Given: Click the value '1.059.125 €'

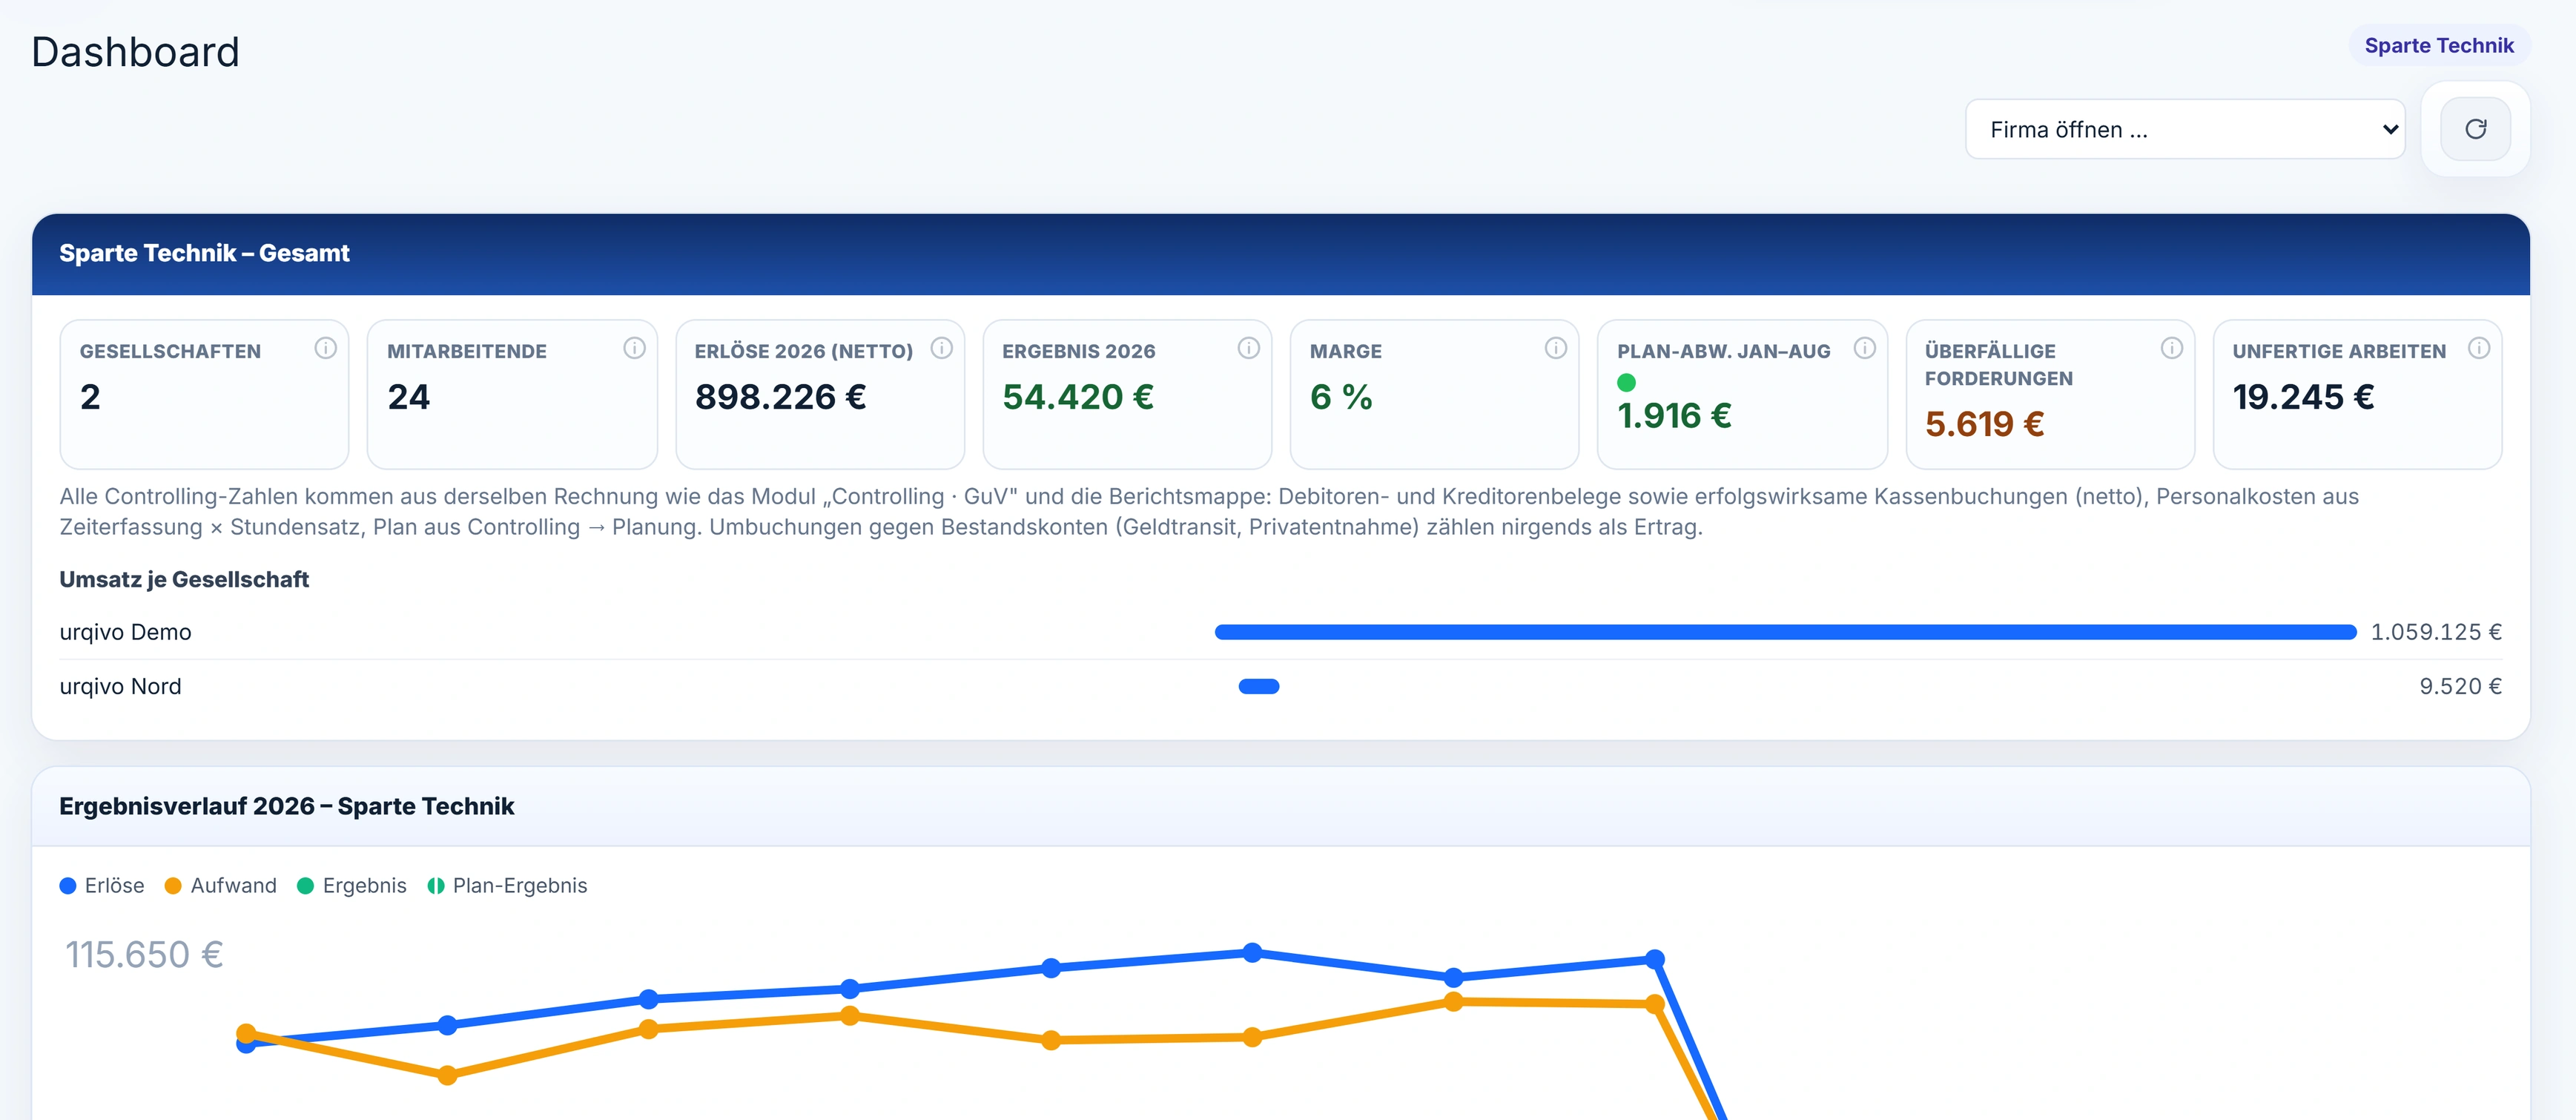Looking at the screenshot, I should pos(2436,632).
